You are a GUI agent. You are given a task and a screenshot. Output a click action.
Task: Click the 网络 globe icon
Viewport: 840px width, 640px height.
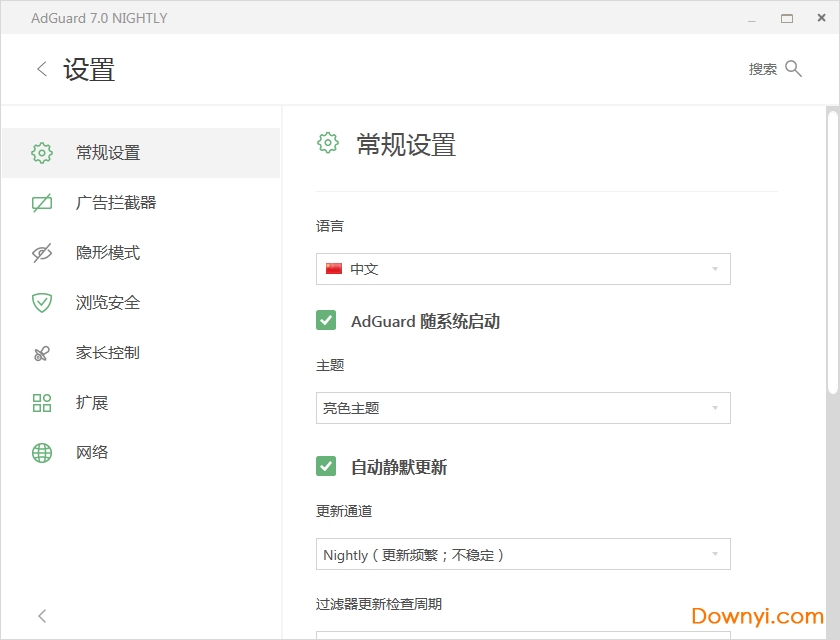(41, 452)
